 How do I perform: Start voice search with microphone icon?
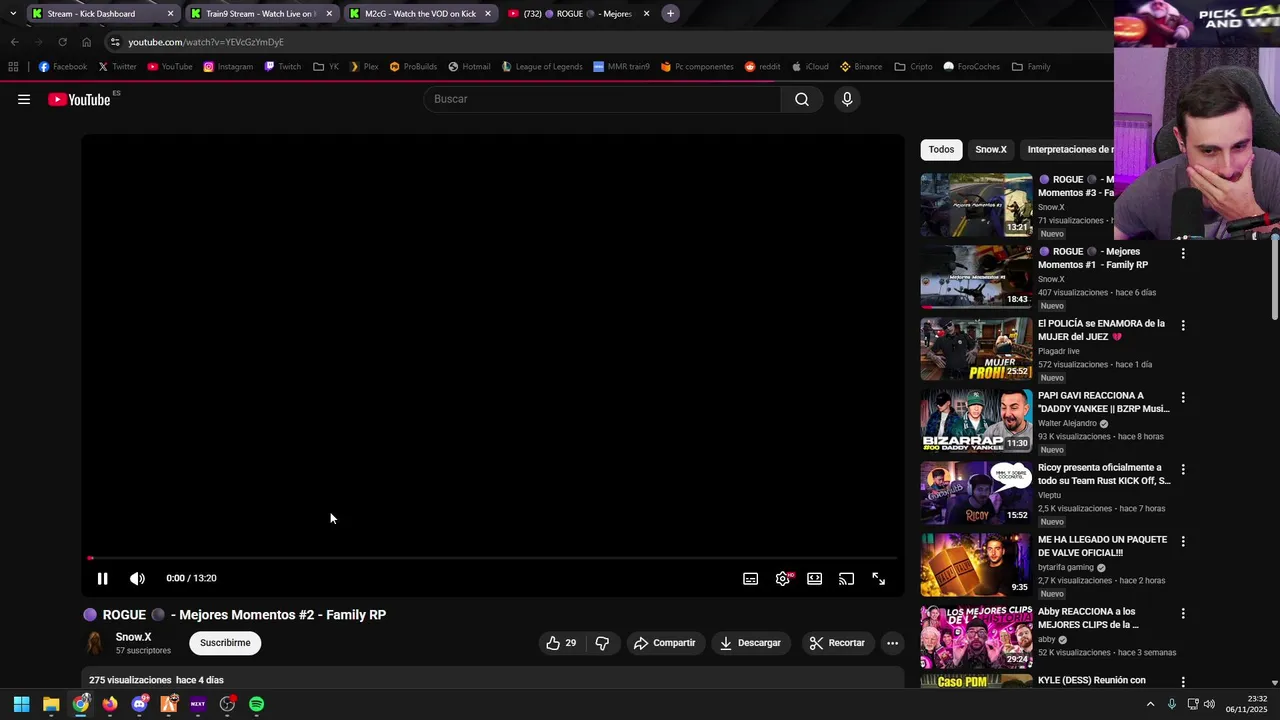(x=847, y=99)
